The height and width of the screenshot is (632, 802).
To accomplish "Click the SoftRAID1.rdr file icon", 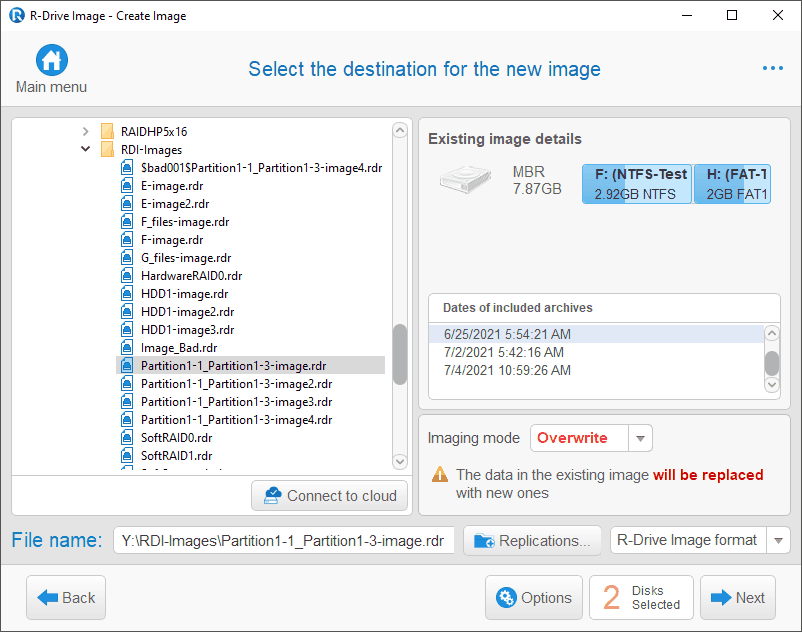I will pyautogui.click(x=127, y=456).
